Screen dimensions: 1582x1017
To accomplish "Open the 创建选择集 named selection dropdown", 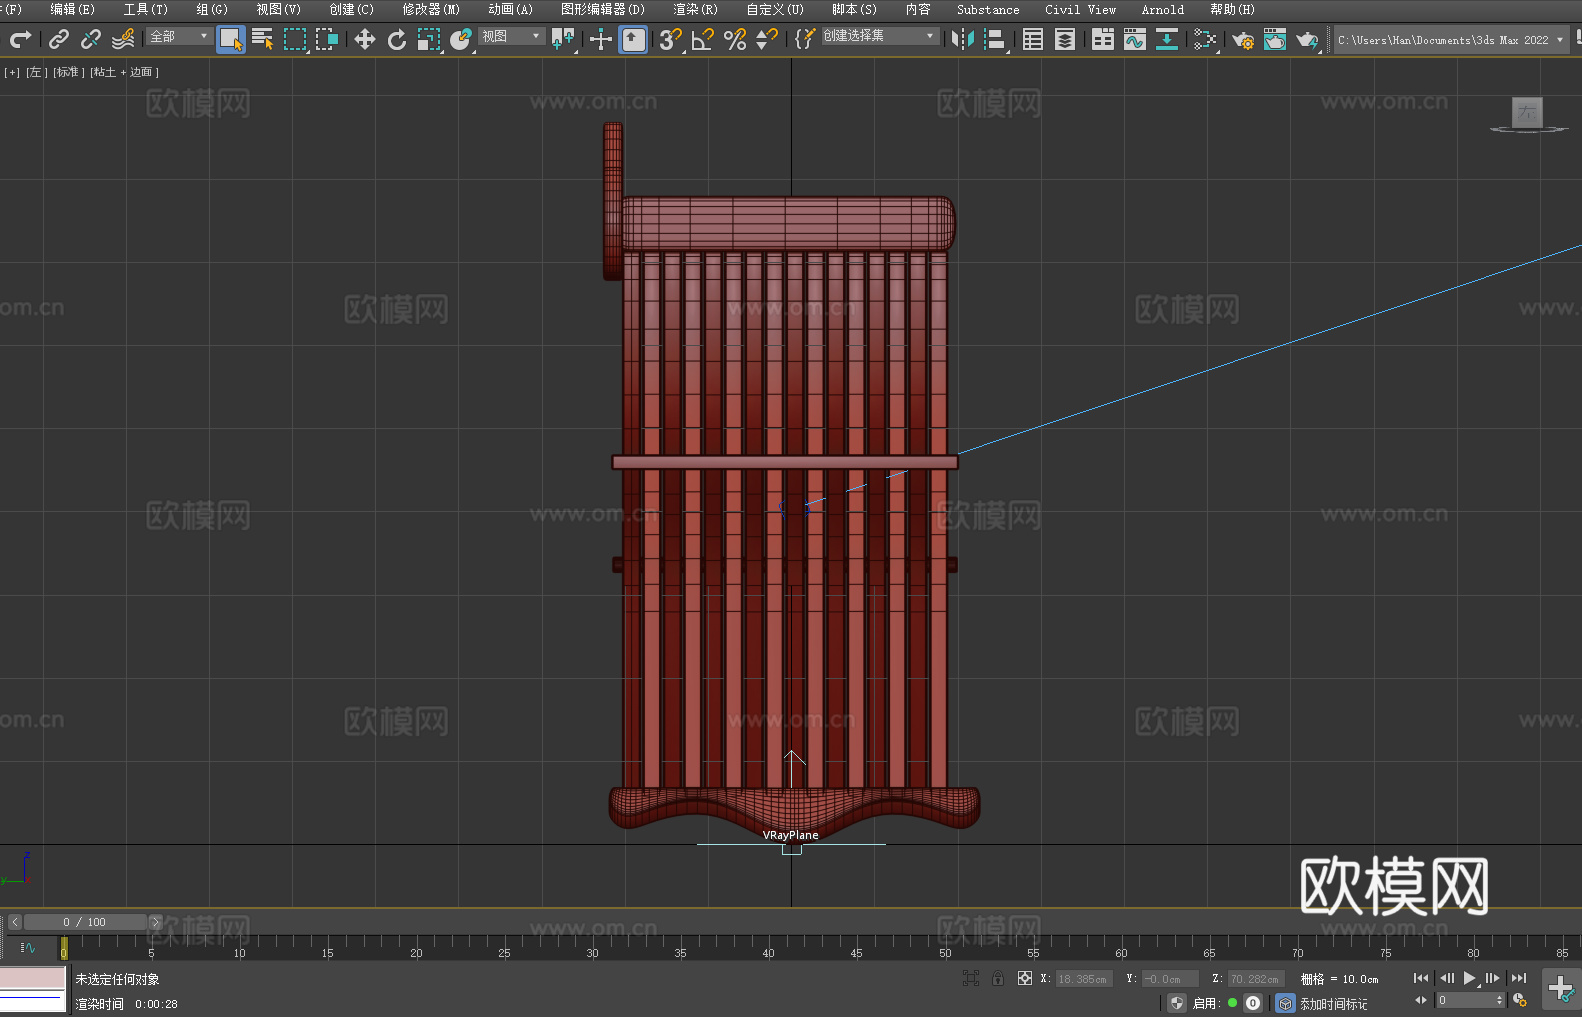I will pyautogui.click(x=880, y=36).
